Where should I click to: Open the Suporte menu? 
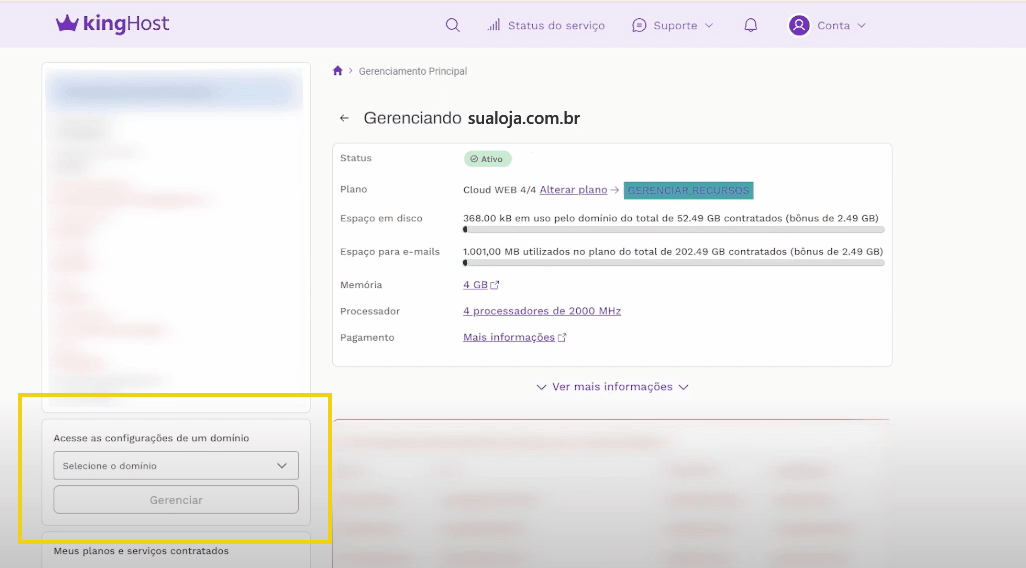pyautogui.click(x=673, y=26)
